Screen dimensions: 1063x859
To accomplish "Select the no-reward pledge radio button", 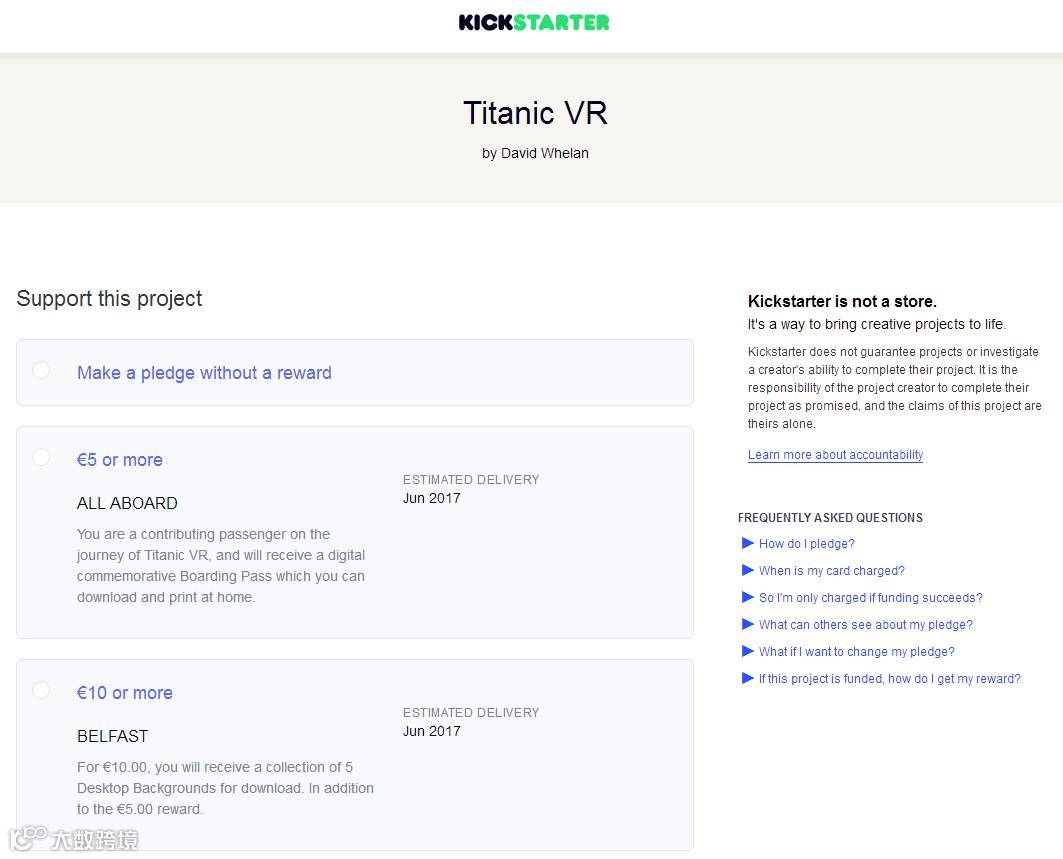I will pos(41,369).
